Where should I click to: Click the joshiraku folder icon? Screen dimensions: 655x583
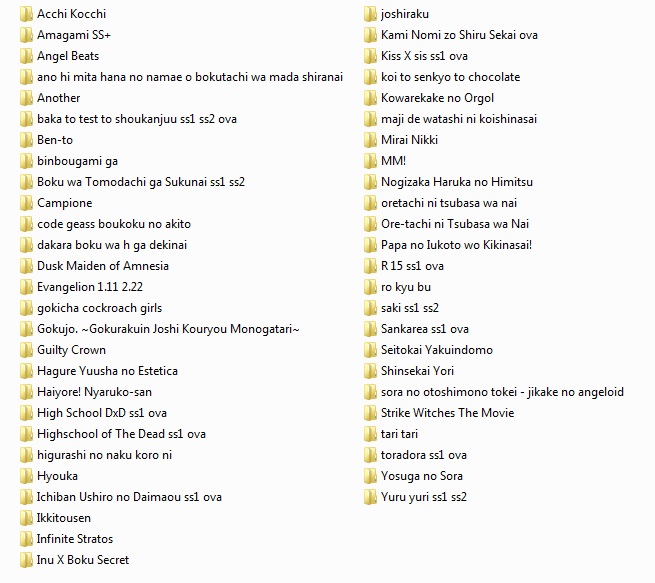coord(370,14)
